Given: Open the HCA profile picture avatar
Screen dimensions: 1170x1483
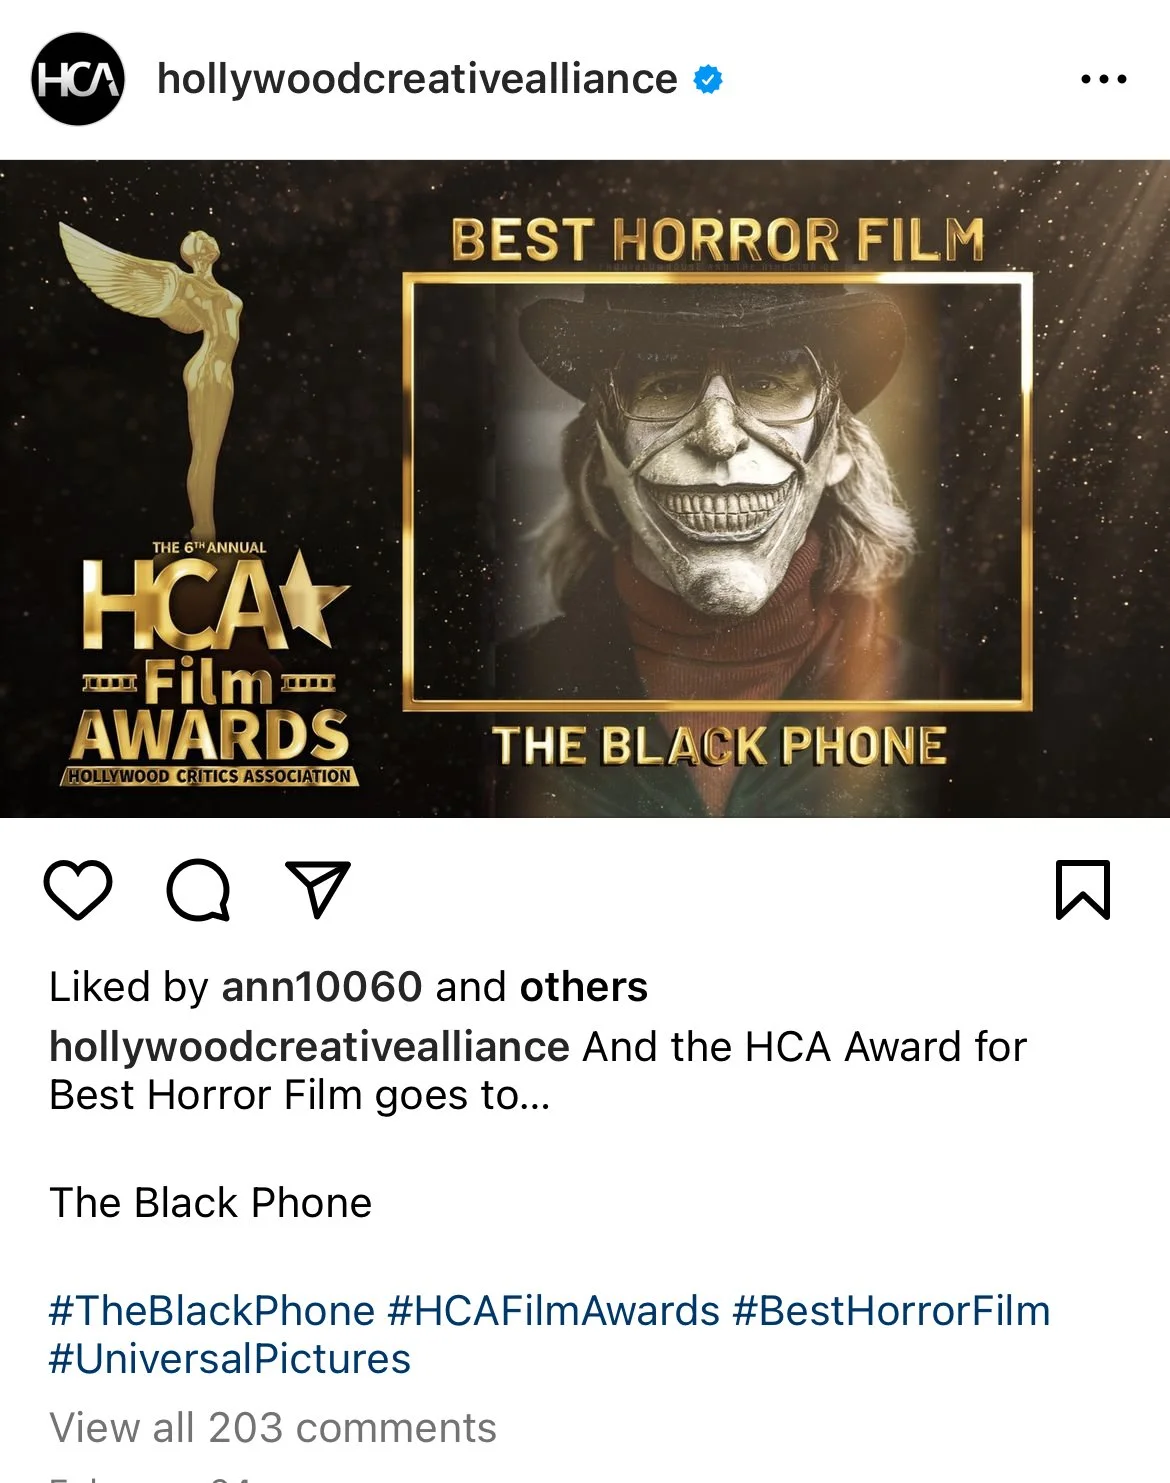Looking at the screenshot, I should pos(78,79).
